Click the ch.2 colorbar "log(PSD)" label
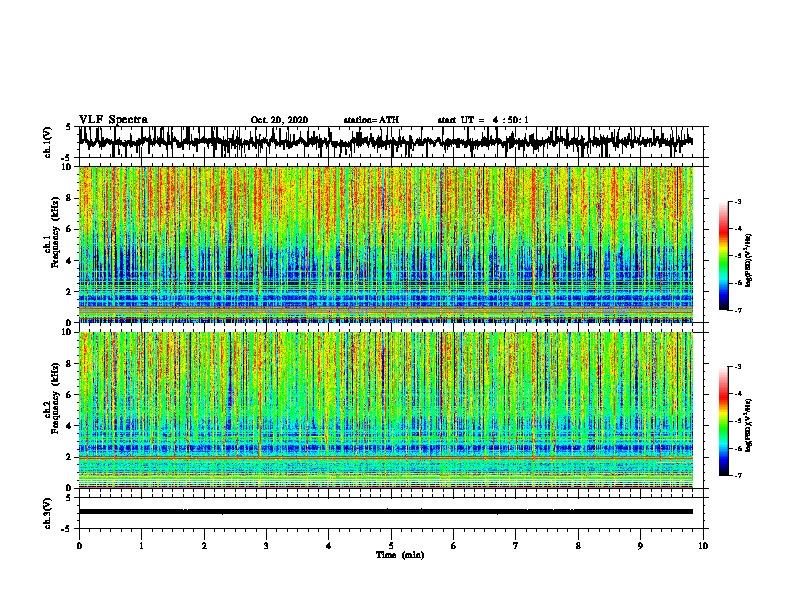792x612 pixels. [749, 426]
